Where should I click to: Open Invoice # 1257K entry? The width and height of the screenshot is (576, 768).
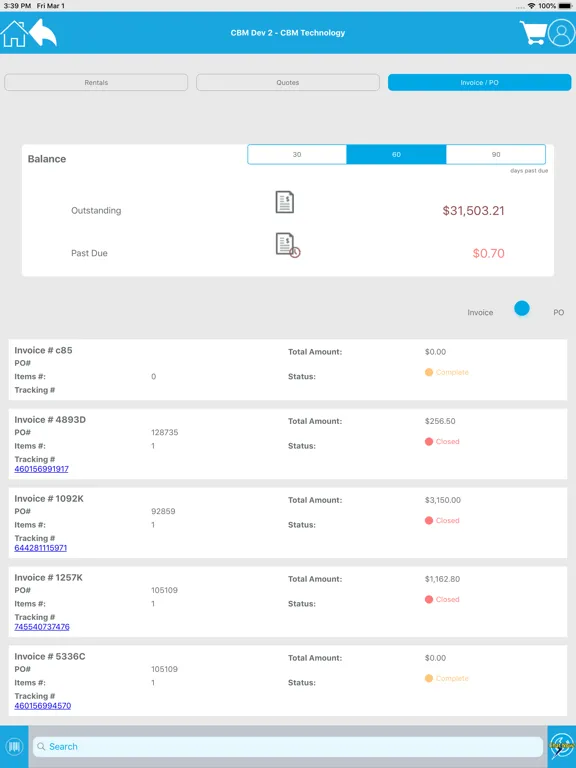click(x=288, y=601)
